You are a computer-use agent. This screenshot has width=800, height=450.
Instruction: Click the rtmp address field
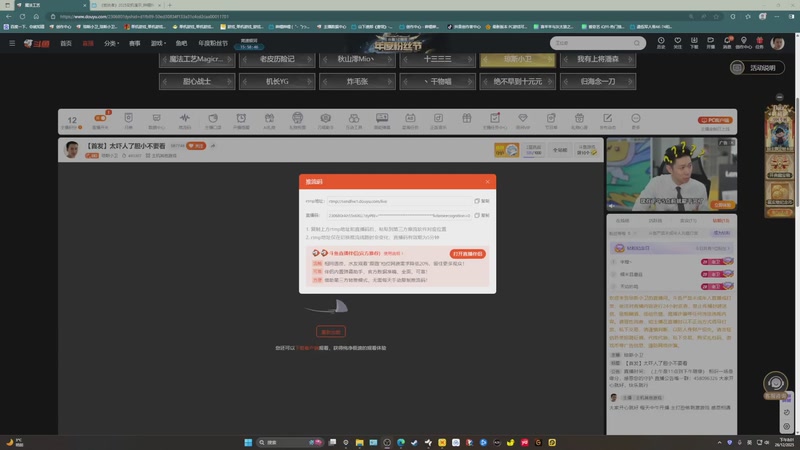click(x=399, y=201)
